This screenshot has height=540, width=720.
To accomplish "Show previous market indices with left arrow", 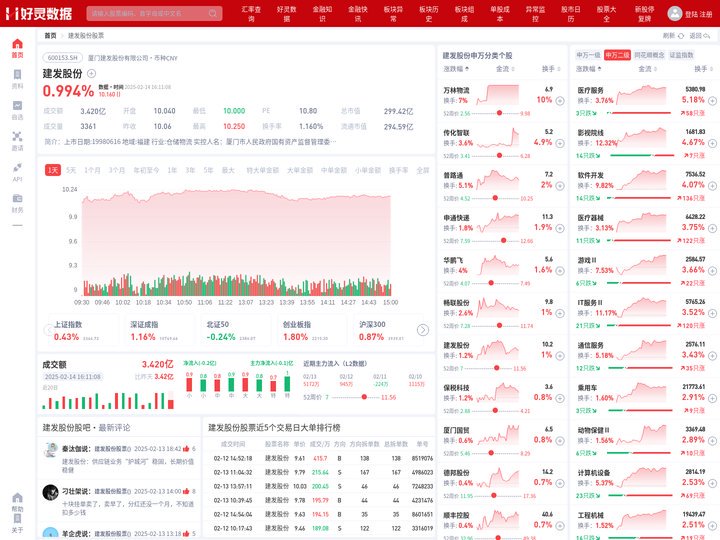I will (48, 330).
